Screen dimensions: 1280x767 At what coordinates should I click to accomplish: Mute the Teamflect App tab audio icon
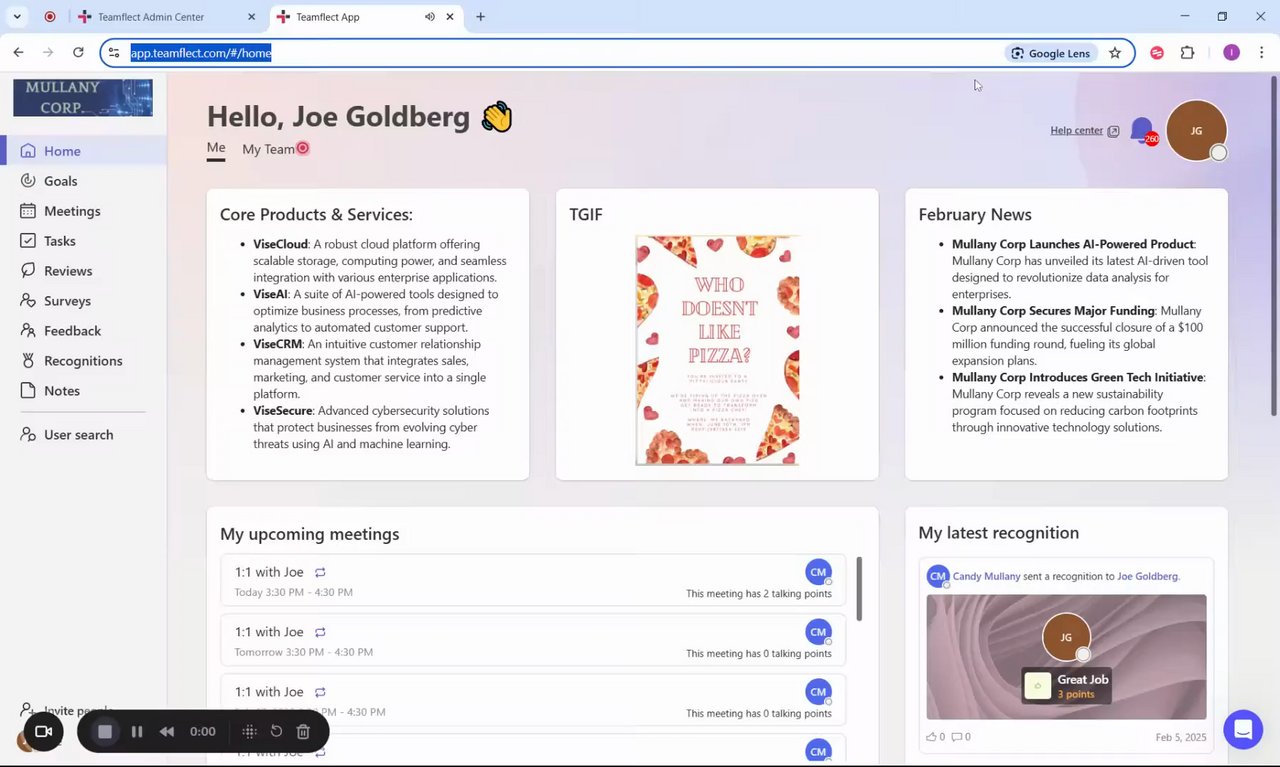pyautogui.click(x=430, y=17)
